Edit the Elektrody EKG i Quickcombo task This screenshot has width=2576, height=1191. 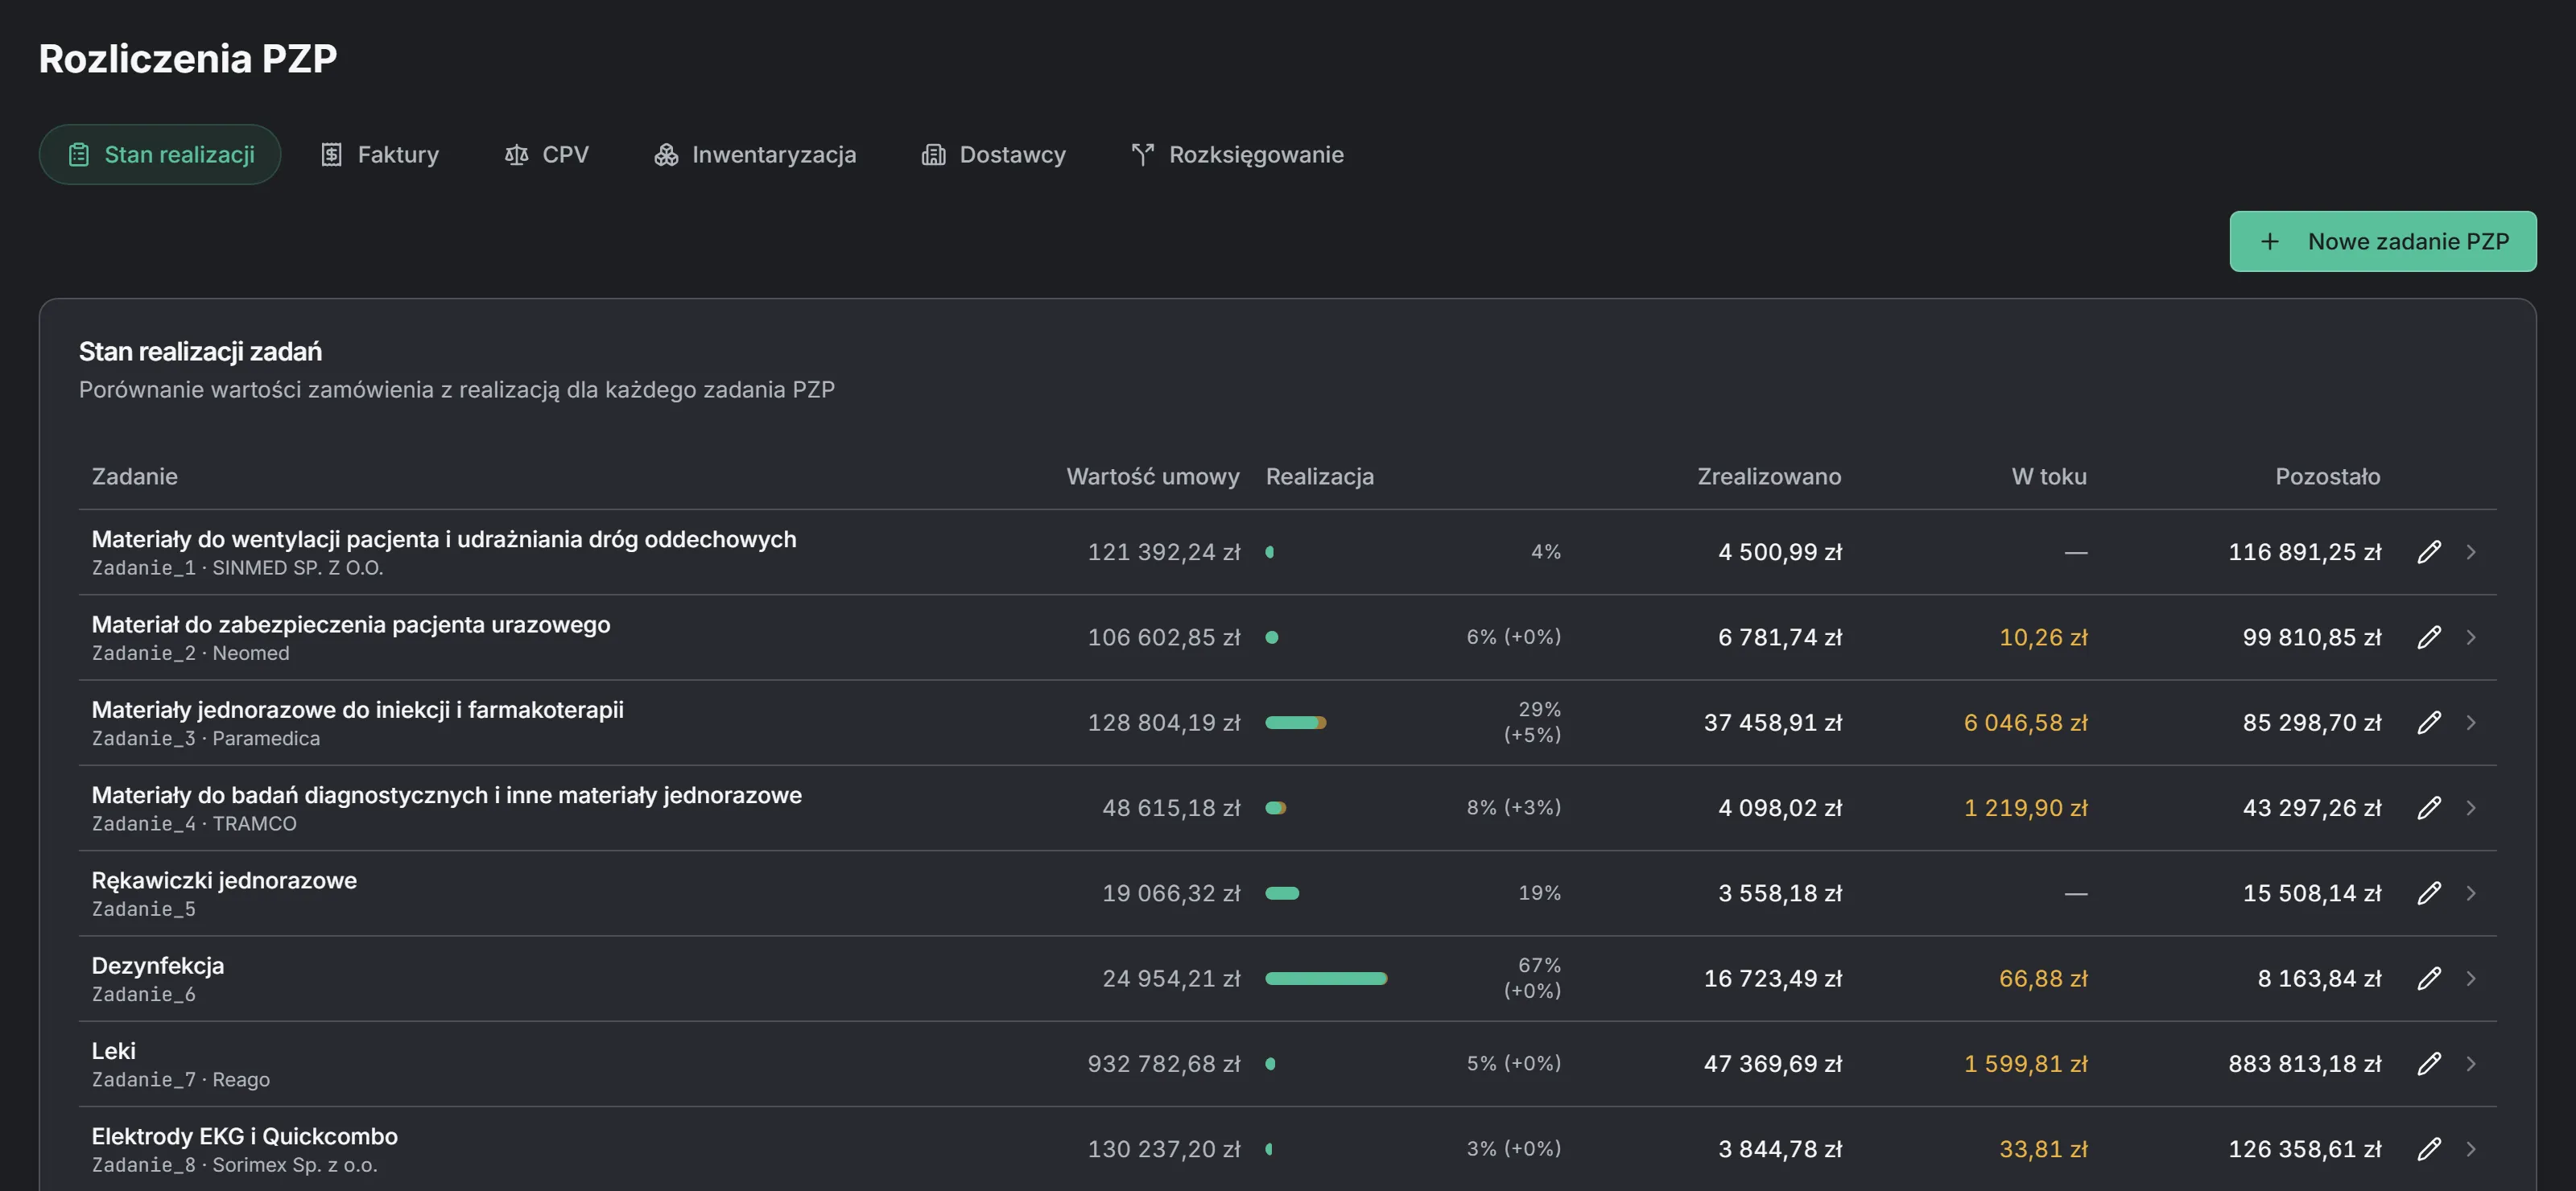2429,1149
